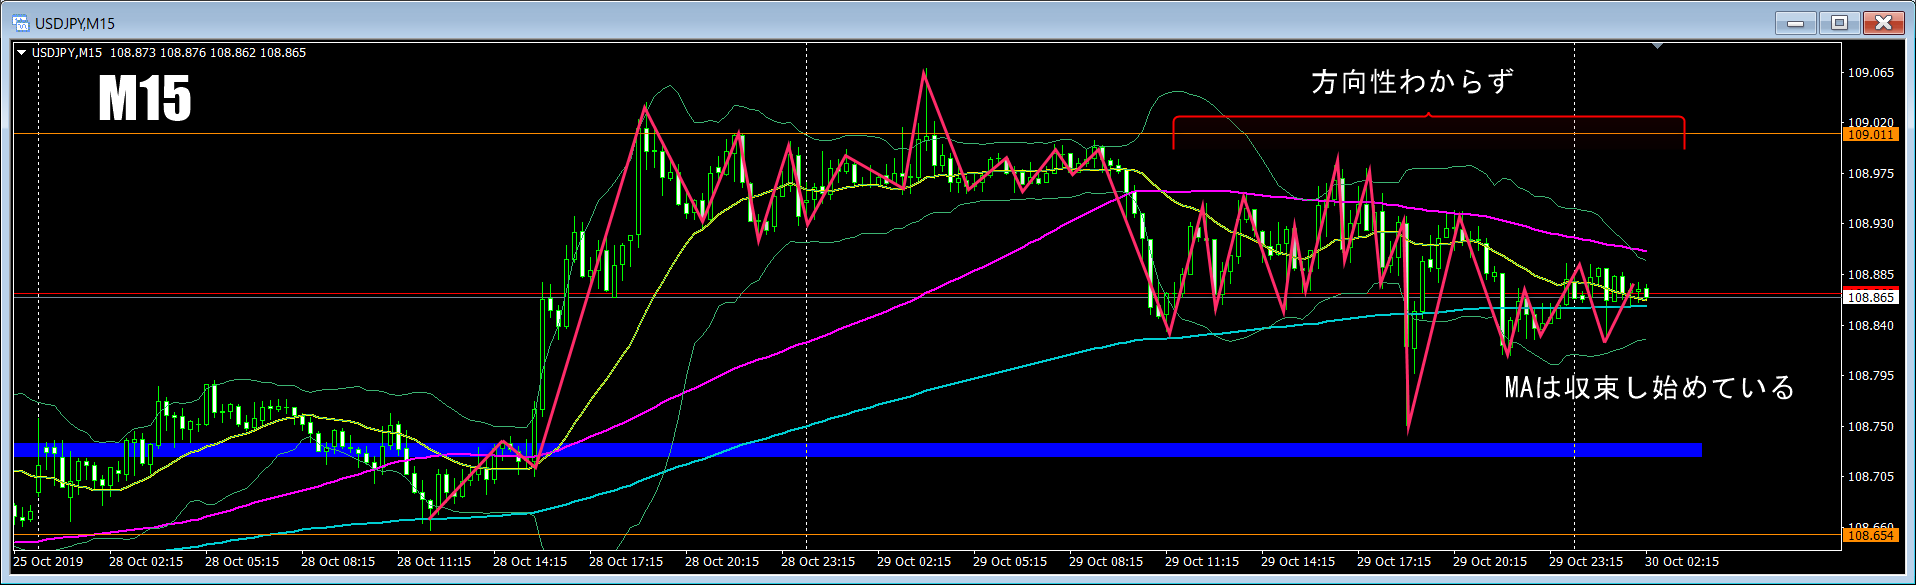Click the 108.750 price axis value
This screenshot has width=1916, height=585.
pyautogui.click(x=1870, y=427)
